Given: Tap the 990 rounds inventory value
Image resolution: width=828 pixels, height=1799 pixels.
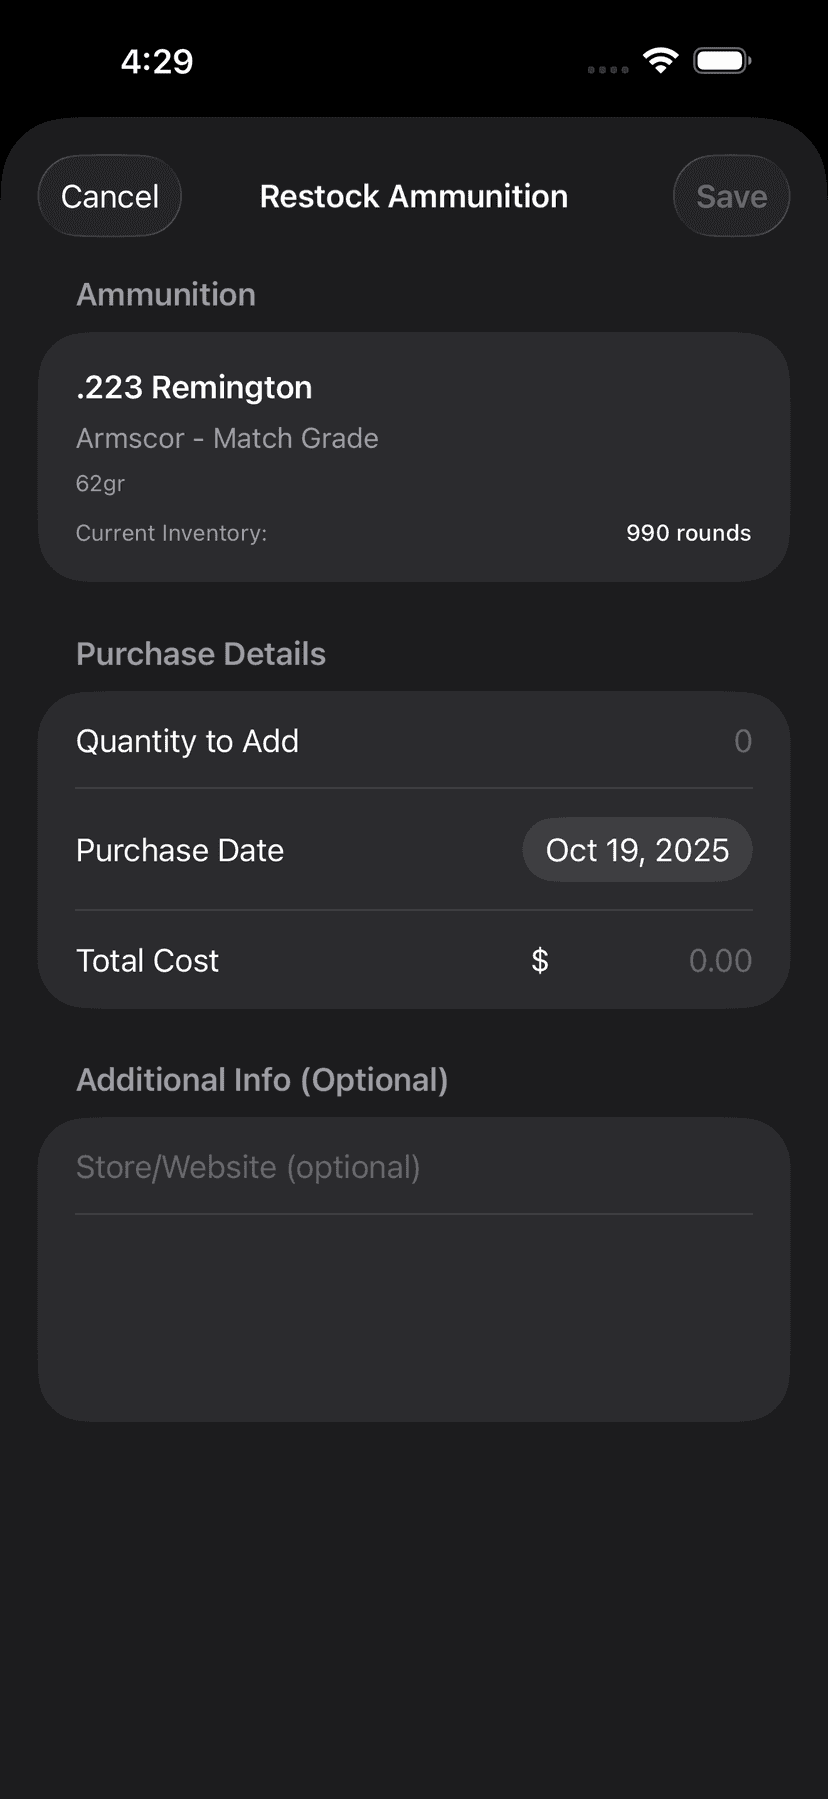Looking at the screenshot, I should click(688, 533).
